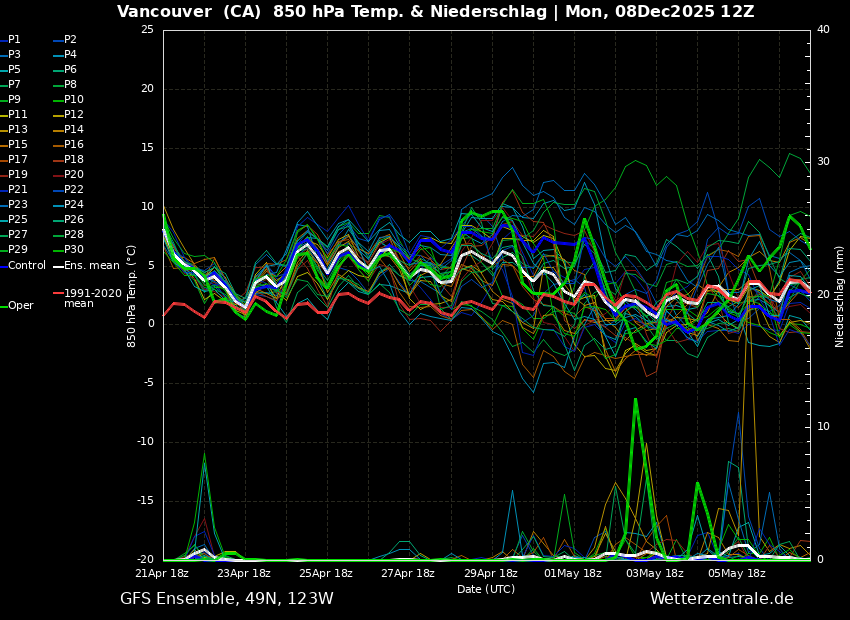Click the white Ens. mean line swatch

58,266
